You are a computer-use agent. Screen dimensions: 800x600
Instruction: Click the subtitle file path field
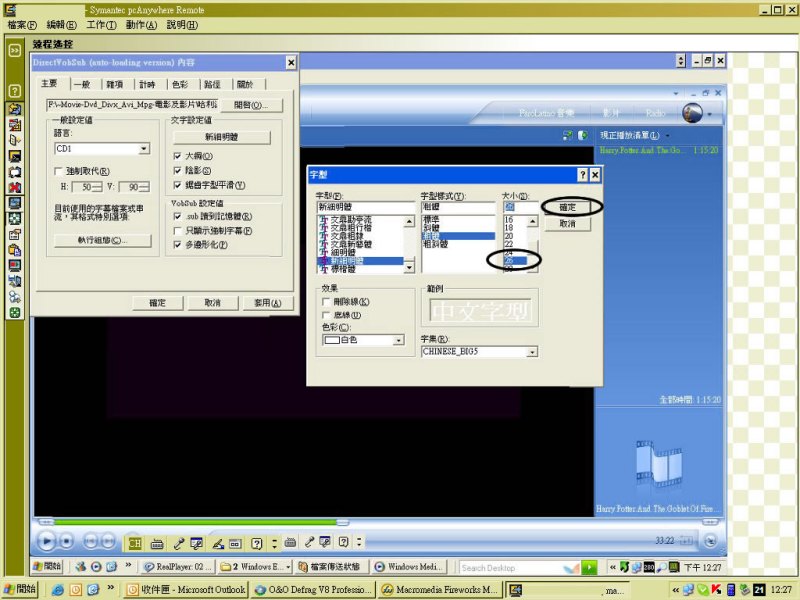(133, 105)
